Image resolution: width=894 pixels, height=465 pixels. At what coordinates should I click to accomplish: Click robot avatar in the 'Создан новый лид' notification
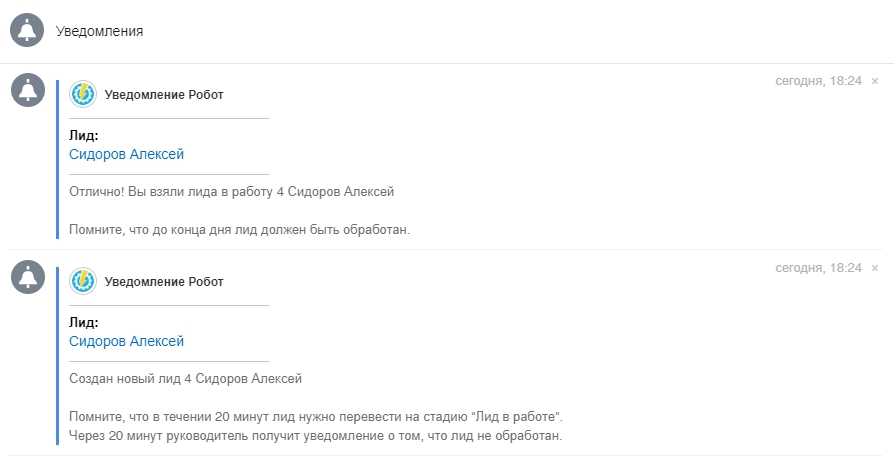tap(83, 281)
